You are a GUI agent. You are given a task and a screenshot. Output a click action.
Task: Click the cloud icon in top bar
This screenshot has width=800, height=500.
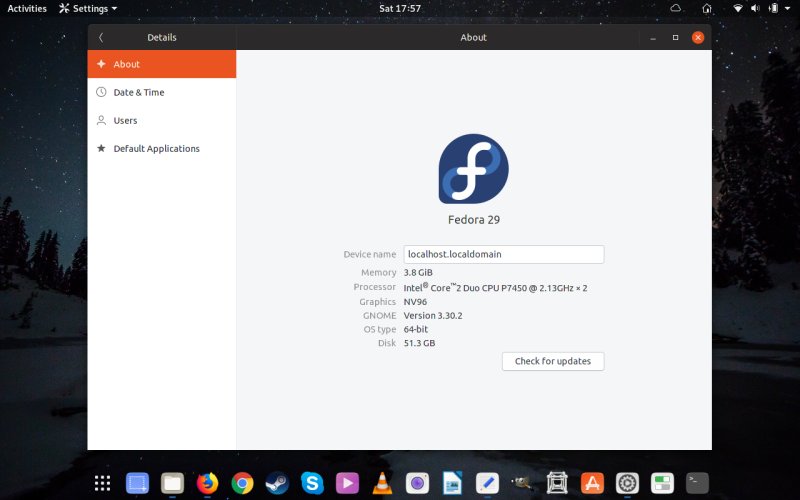point(676,8)
